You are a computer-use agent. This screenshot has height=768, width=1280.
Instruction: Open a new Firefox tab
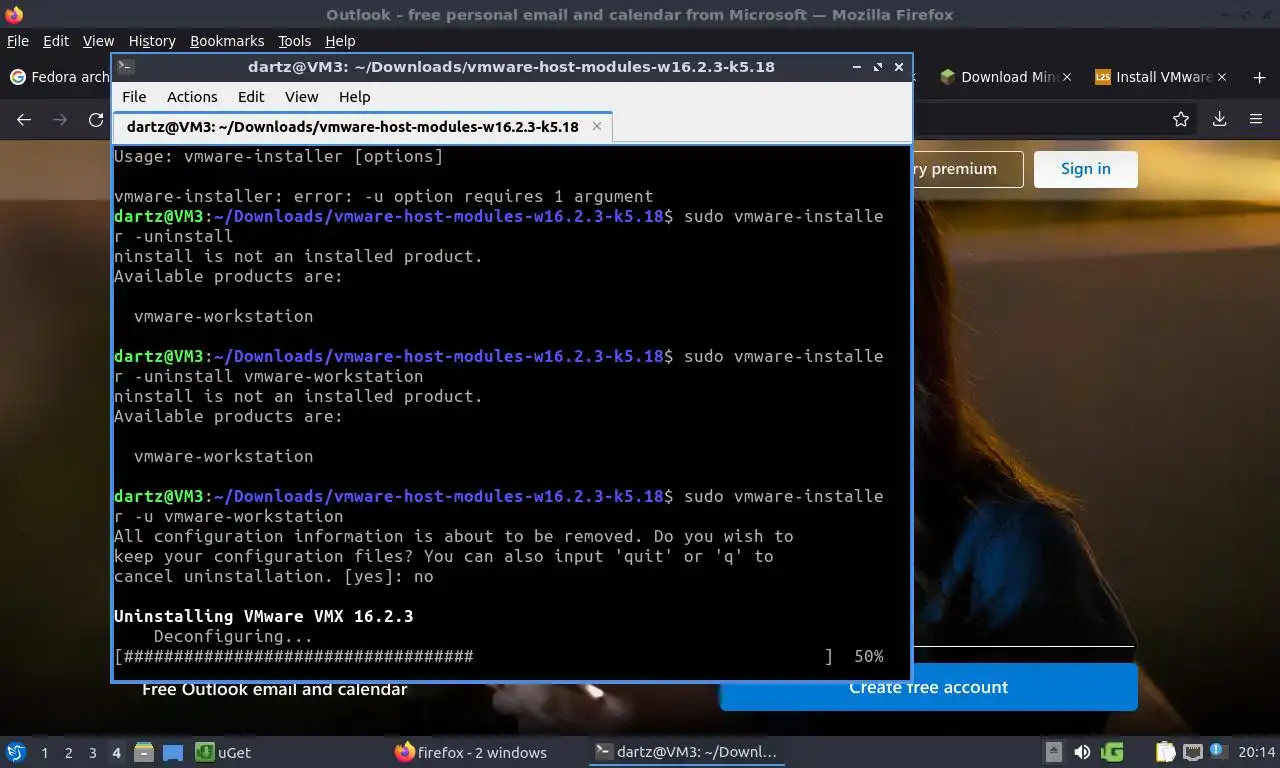pos(1259,77)
